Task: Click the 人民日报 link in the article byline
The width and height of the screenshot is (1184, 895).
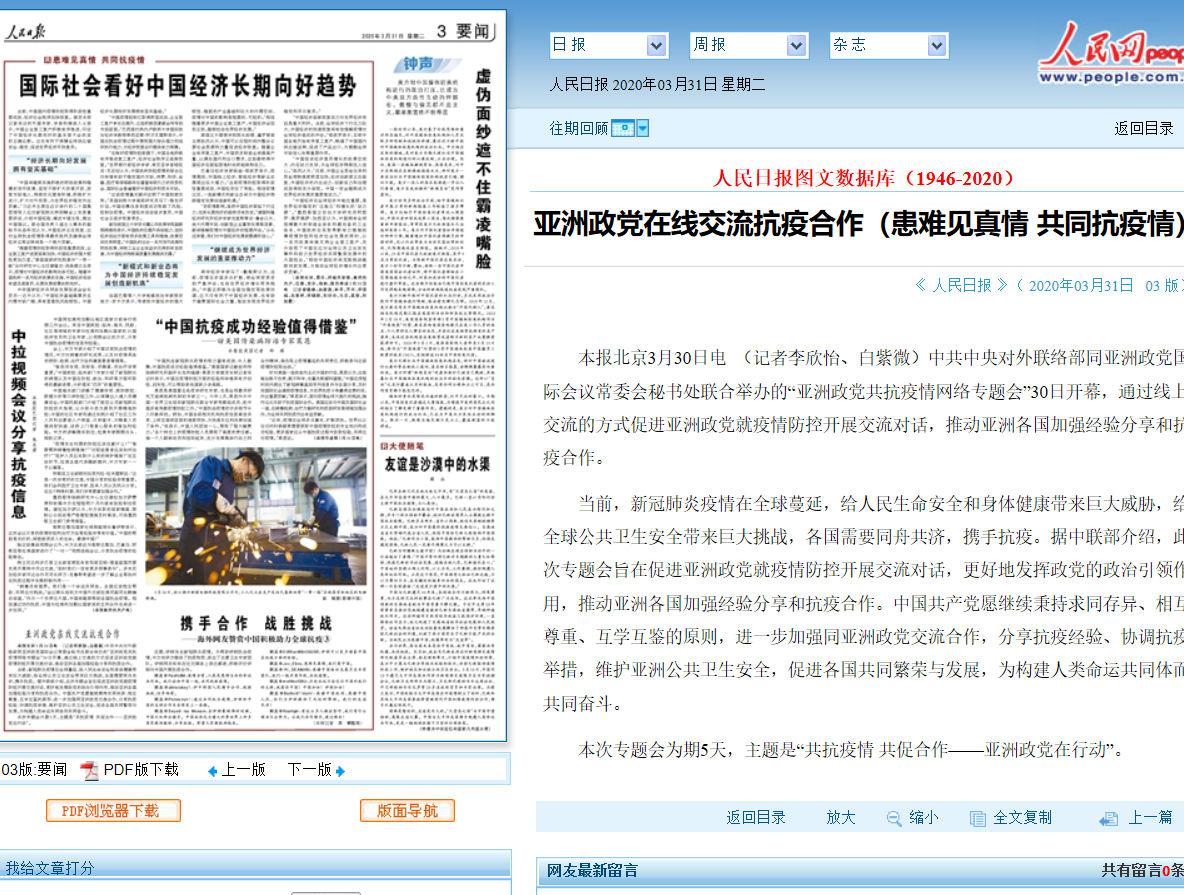Action: coord(961,285)
